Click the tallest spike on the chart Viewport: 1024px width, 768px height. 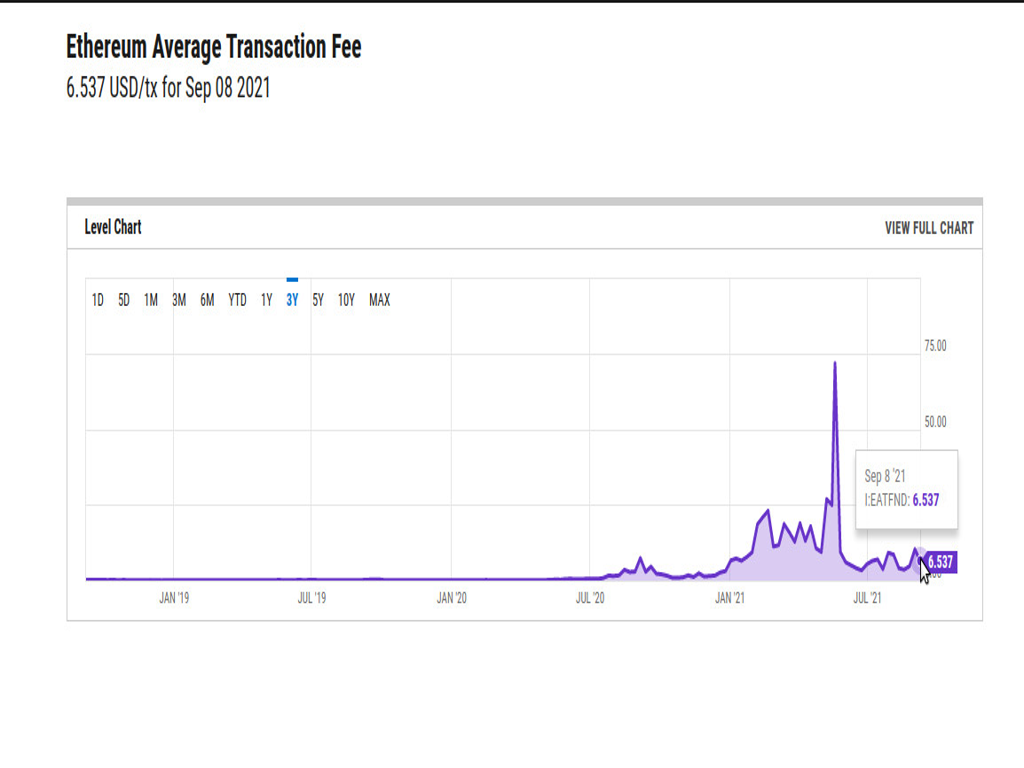click(835, 365)
